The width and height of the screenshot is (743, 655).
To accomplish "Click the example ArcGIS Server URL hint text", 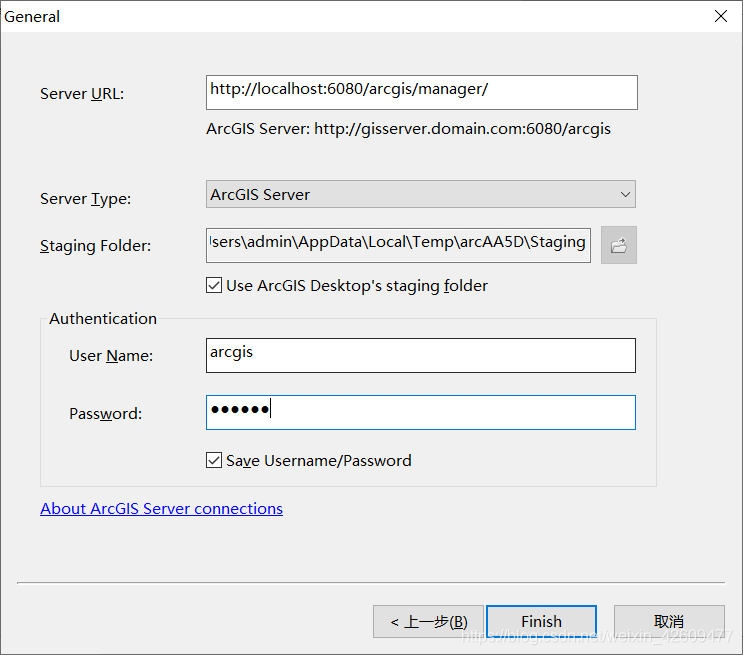I will (x=408, y=129).
